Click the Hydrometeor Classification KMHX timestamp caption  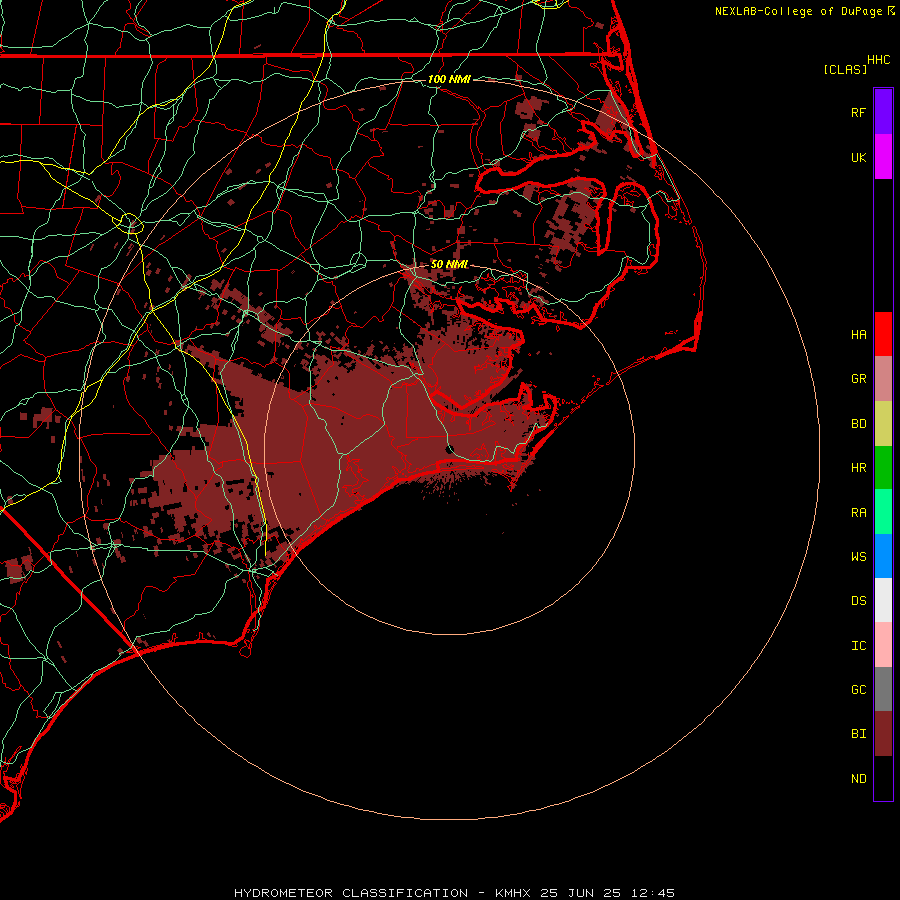click(x=454, y=893)
